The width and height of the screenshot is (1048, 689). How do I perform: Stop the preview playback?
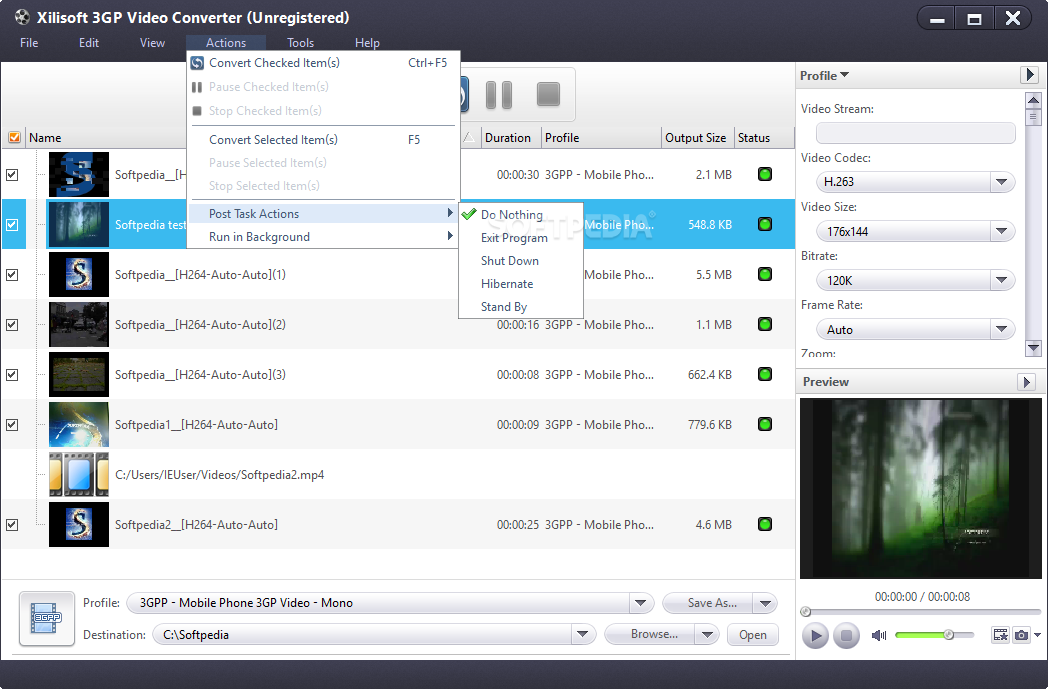tap(846, 636)
